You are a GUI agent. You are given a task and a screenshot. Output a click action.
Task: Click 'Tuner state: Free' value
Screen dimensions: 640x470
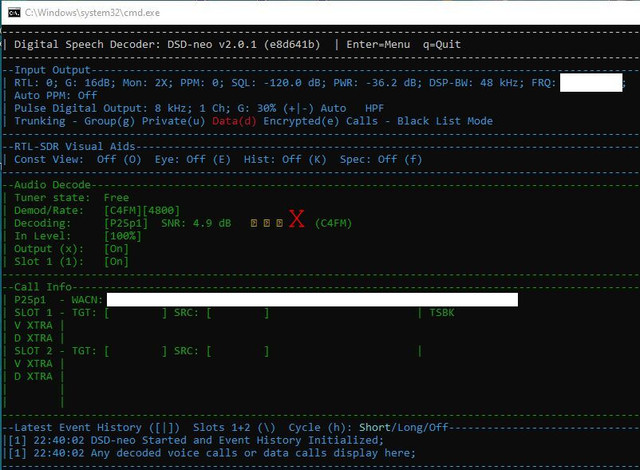pyautogui.click(x=116, y=197)
